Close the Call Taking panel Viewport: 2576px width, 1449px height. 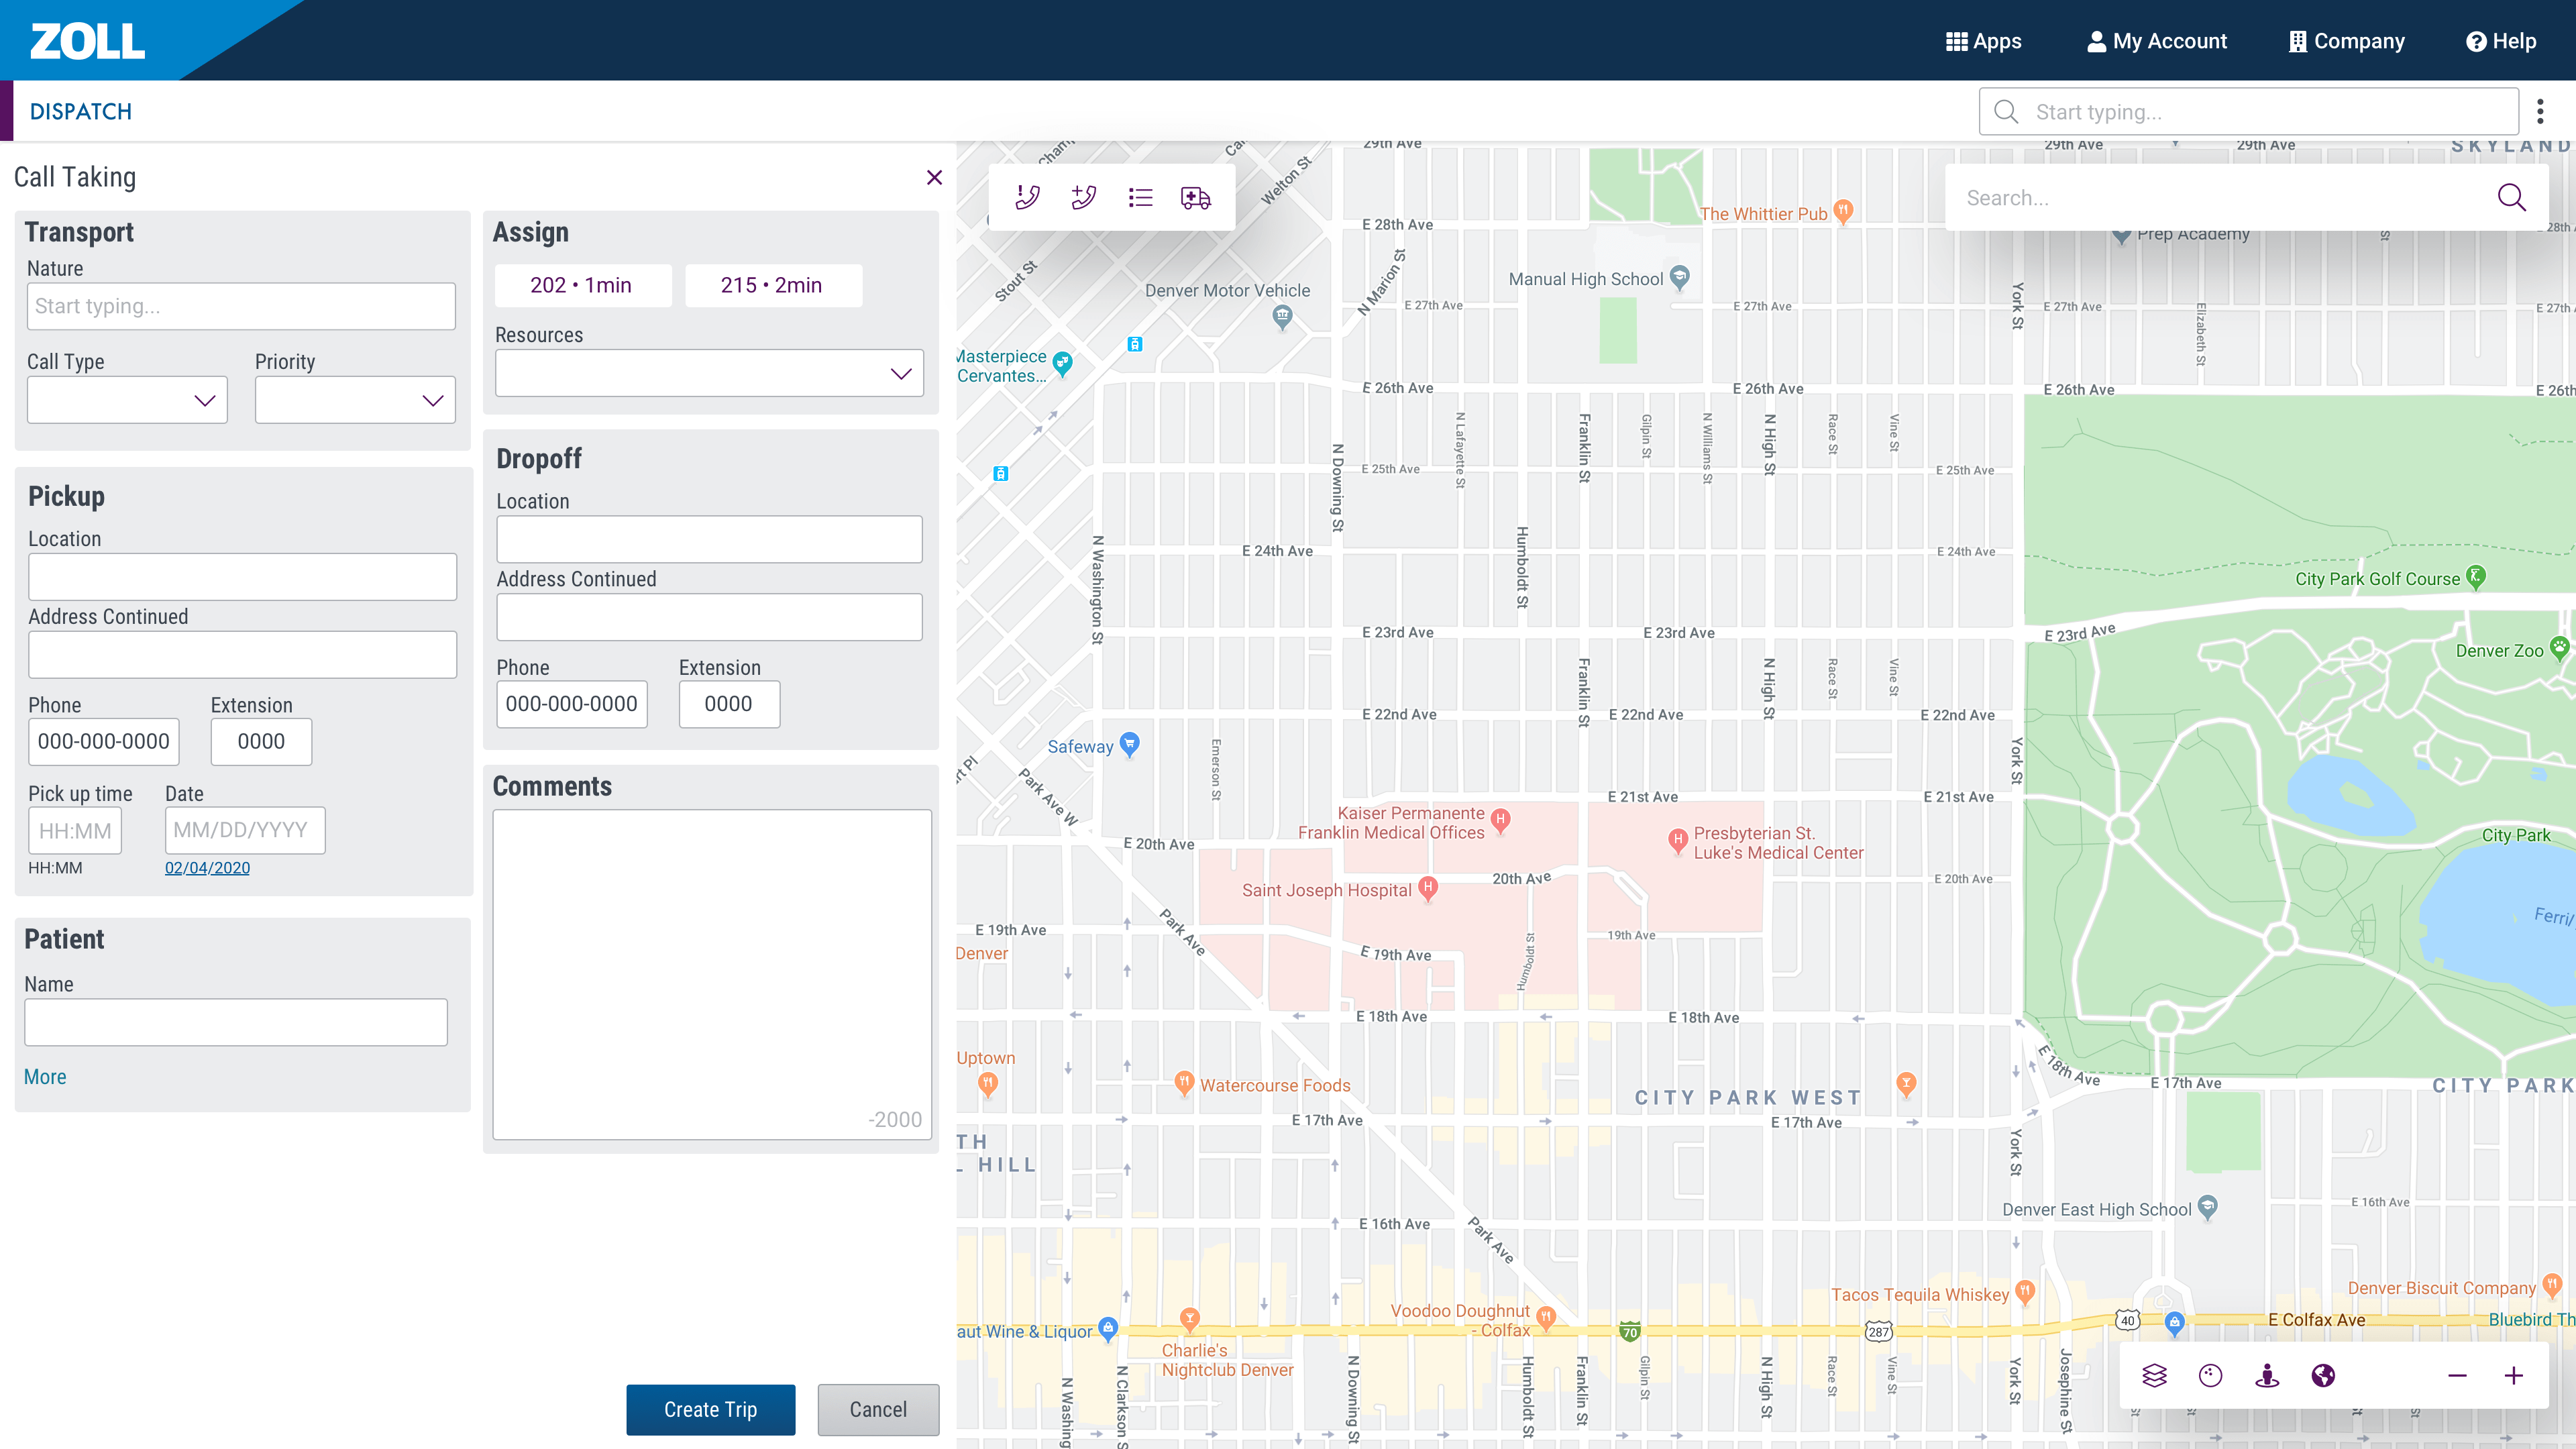click(x=934, y=177)
